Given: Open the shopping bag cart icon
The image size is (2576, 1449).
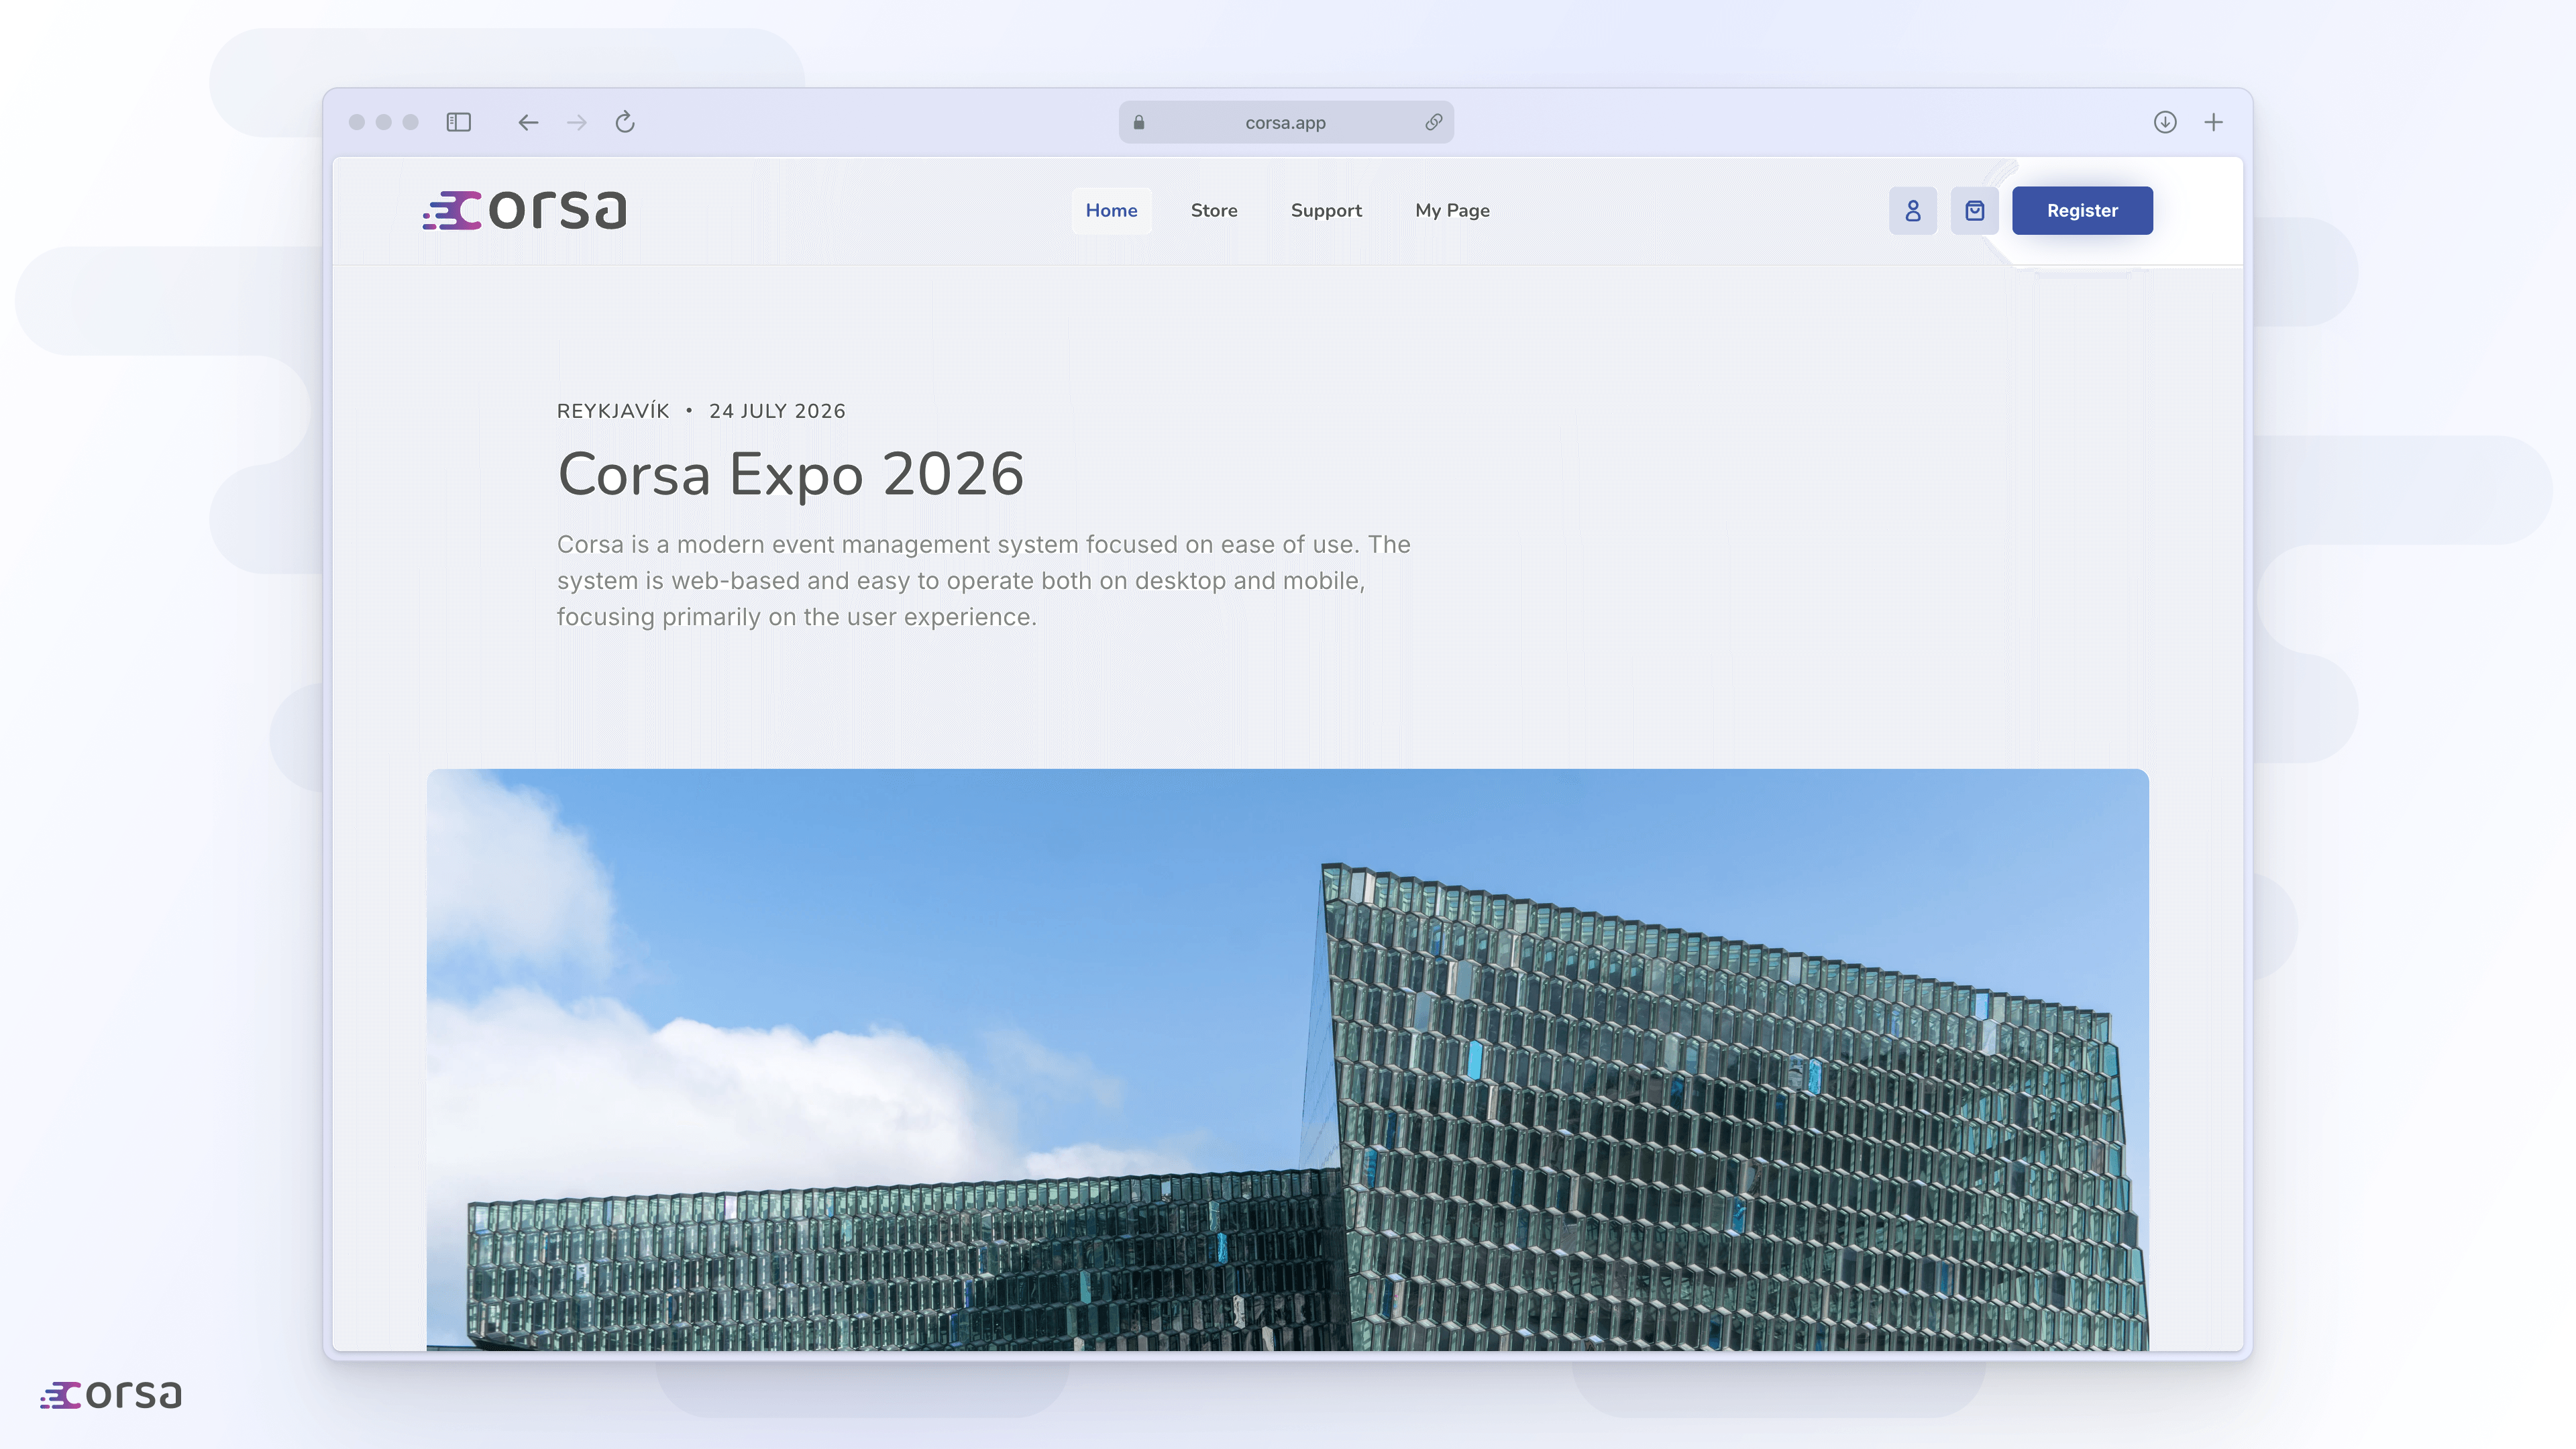Looking at the screenshot, I should coord(1974,211).
